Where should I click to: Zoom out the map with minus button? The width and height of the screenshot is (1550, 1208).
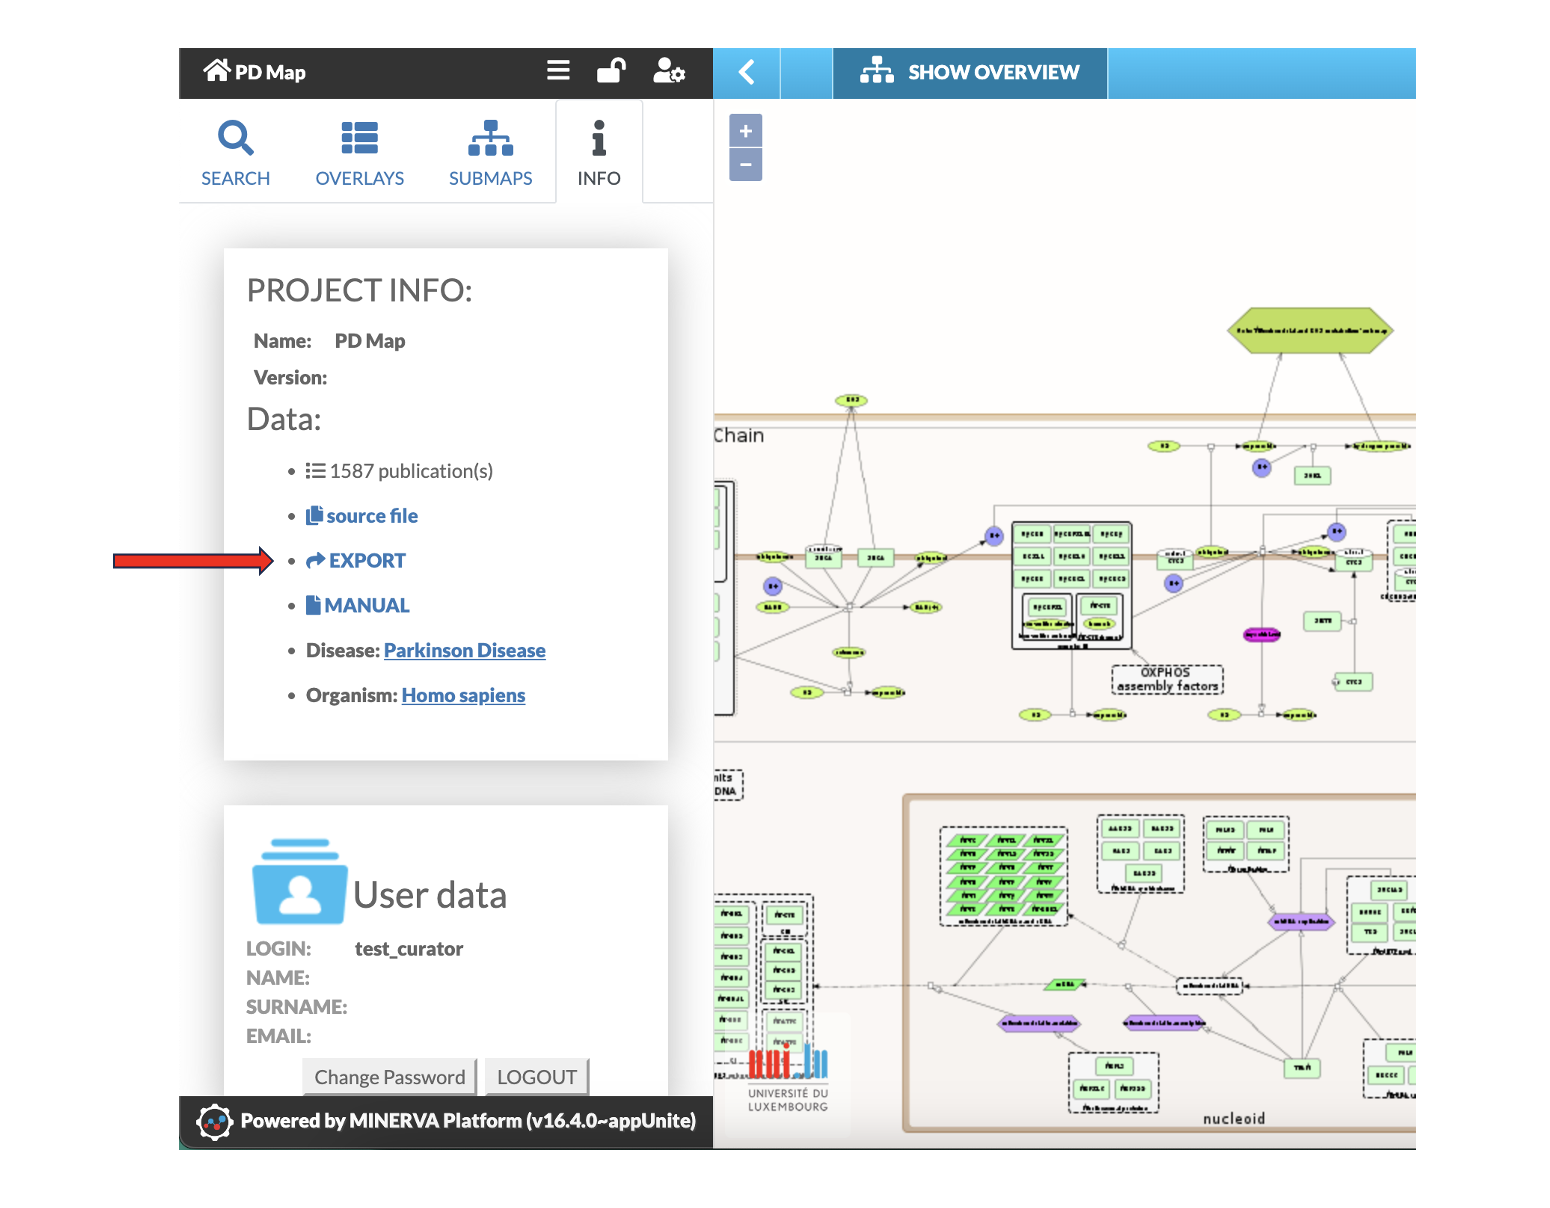[x=746, y=165]
